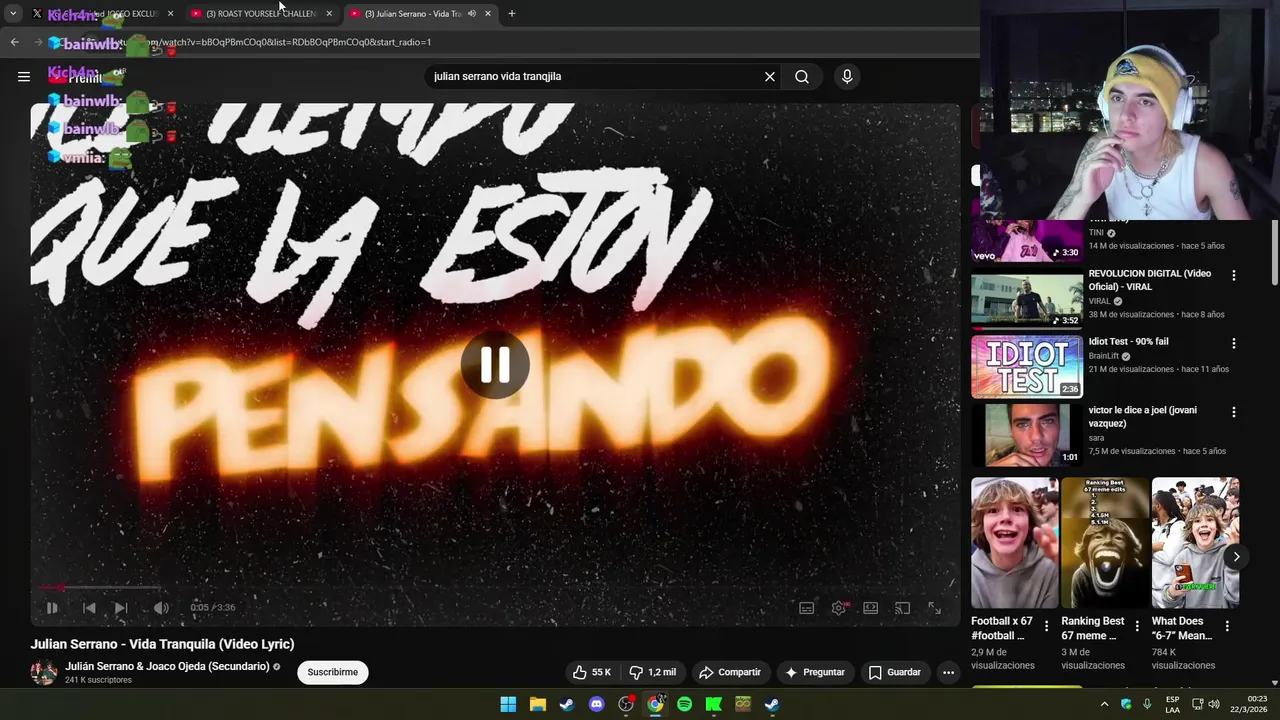This screenshot has height=720, width=1280.
Task: Like the video with 55 K
Action: (591, 672)
